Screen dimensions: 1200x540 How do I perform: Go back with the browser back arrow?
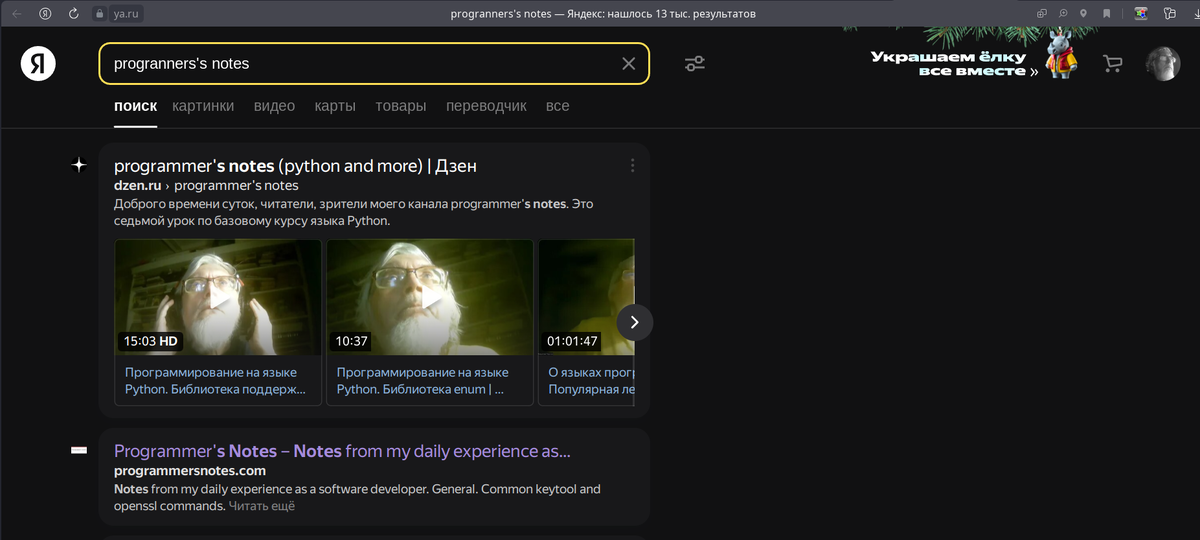(x=17, y=14)
